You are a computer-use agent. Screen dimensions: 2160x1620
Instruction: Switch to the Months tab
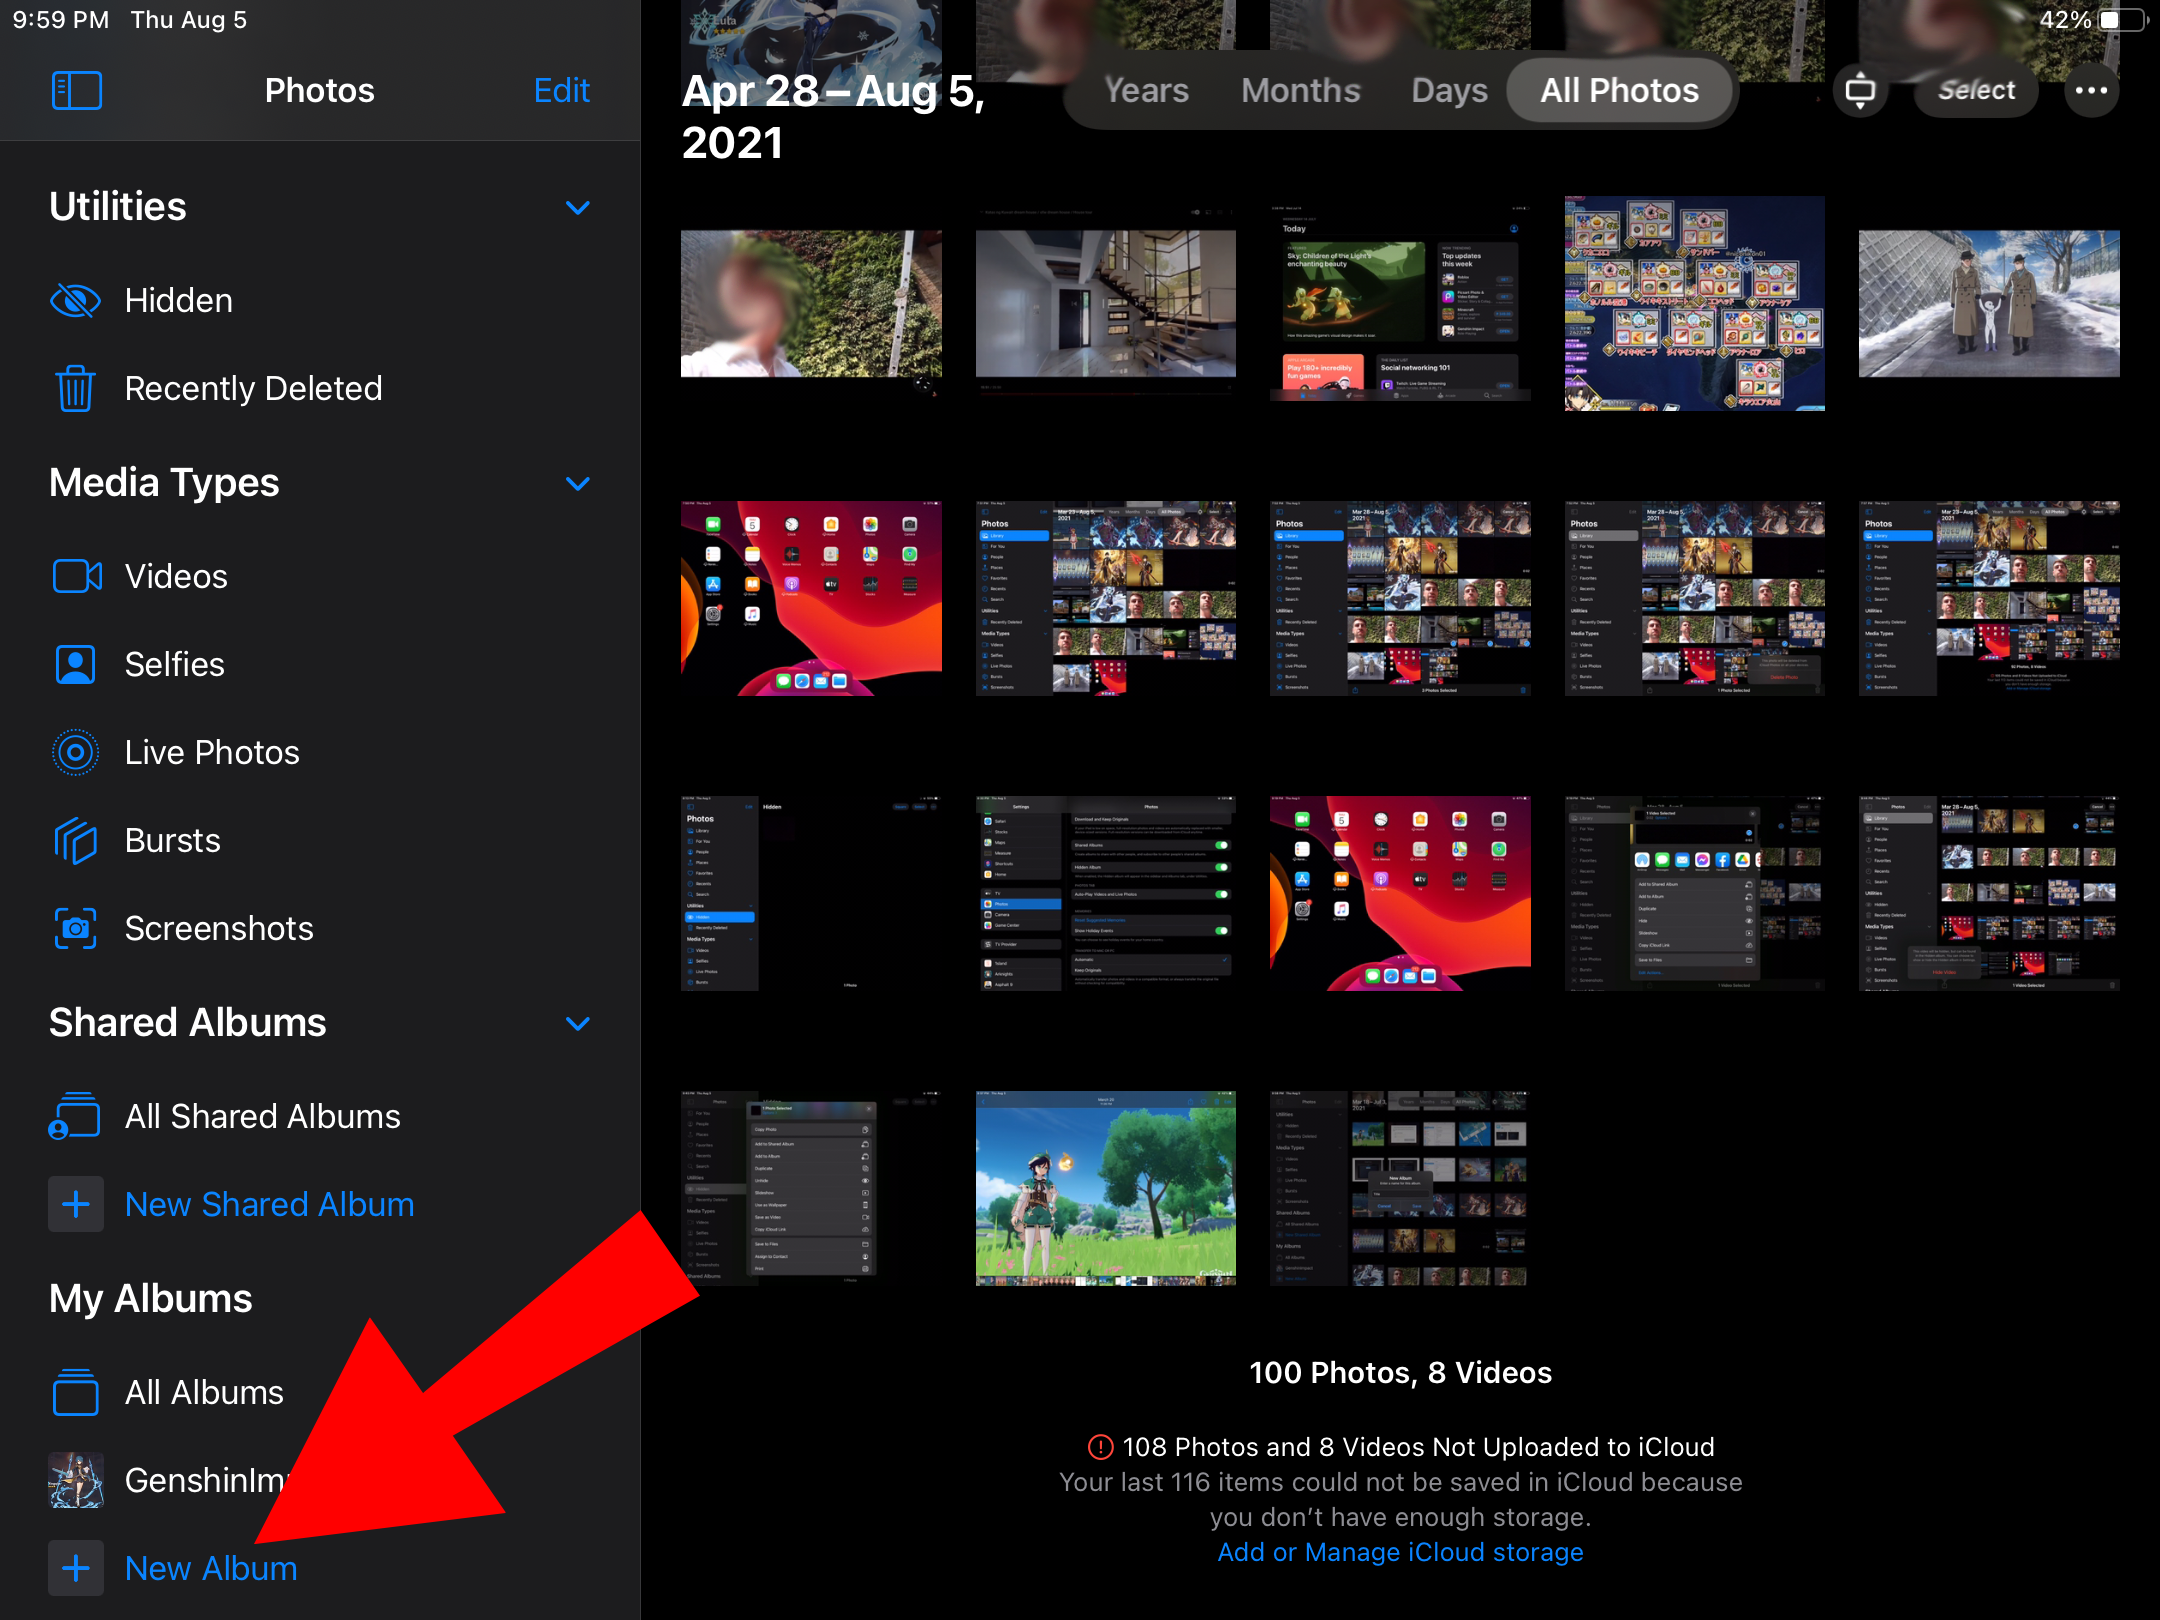tap(1300, 91)
